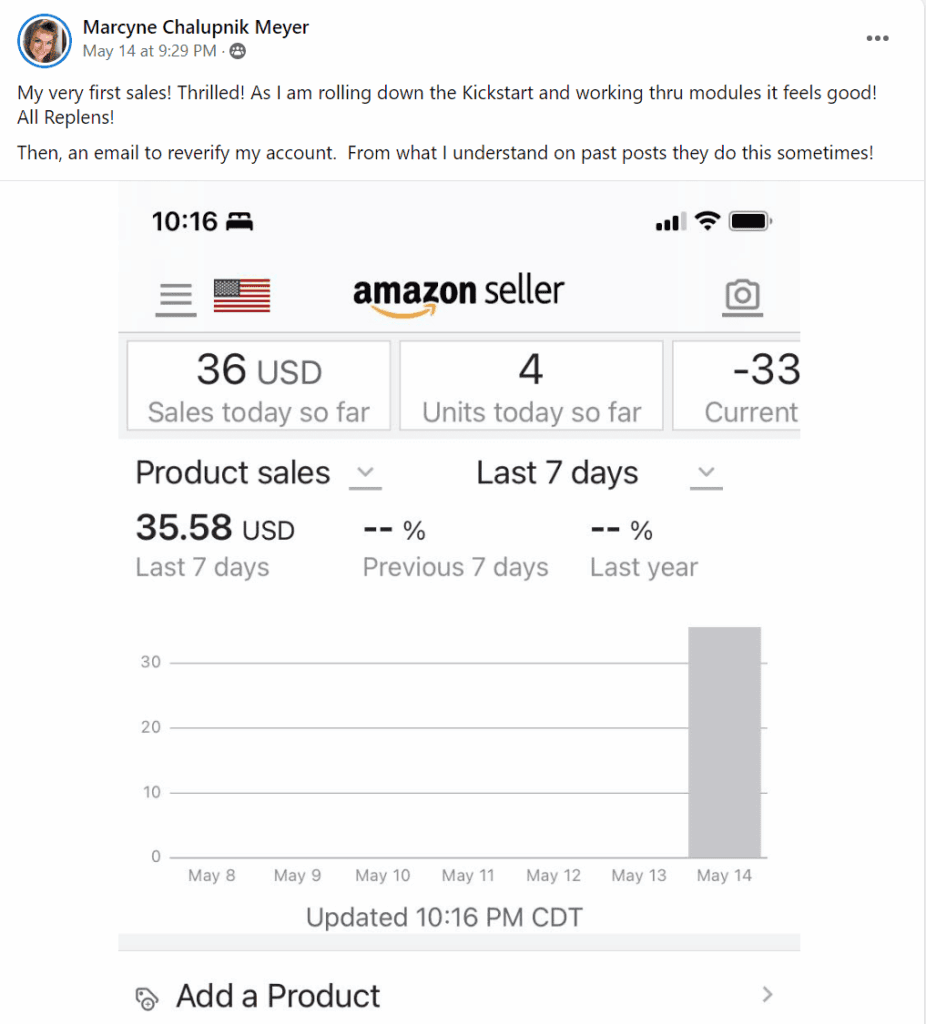Click the battery status icon
This screenshot has height=1024, width=926.
click(x=750, y=221)
